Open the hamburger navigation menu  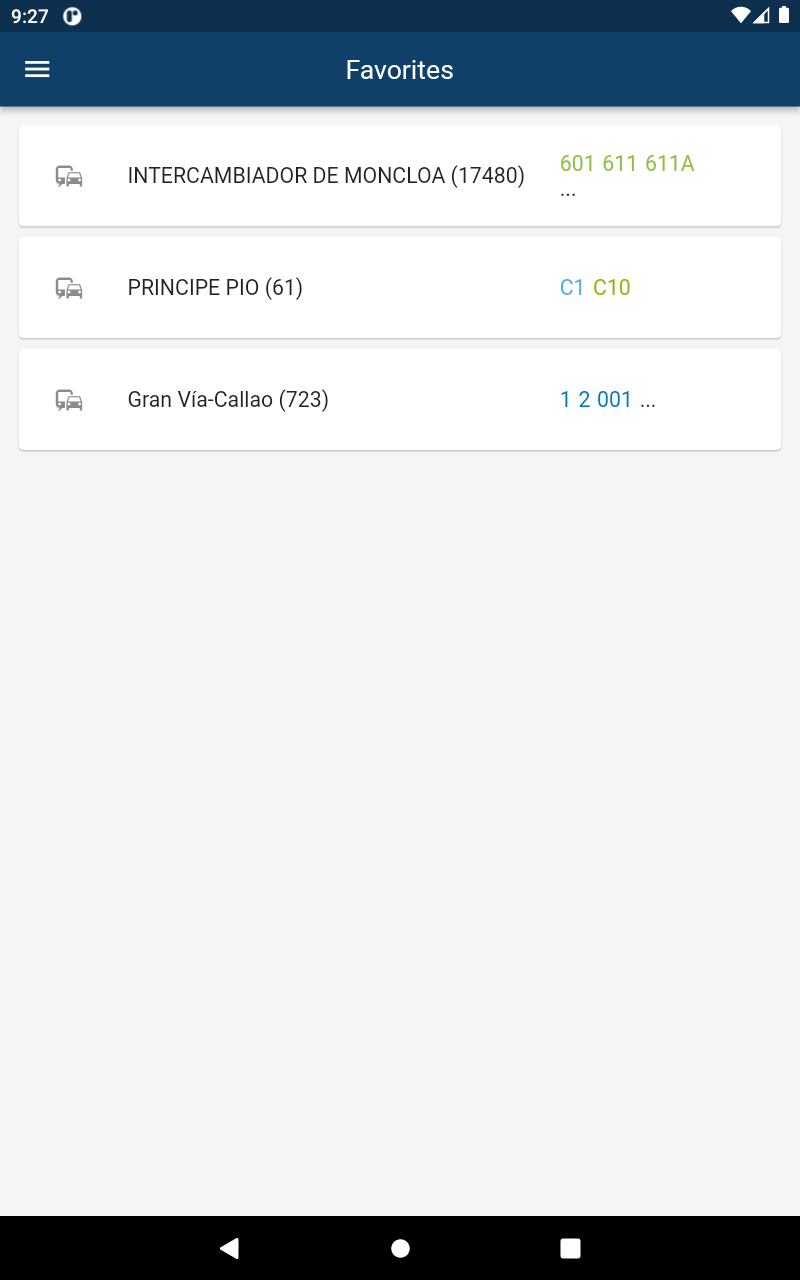pos(37,69)
